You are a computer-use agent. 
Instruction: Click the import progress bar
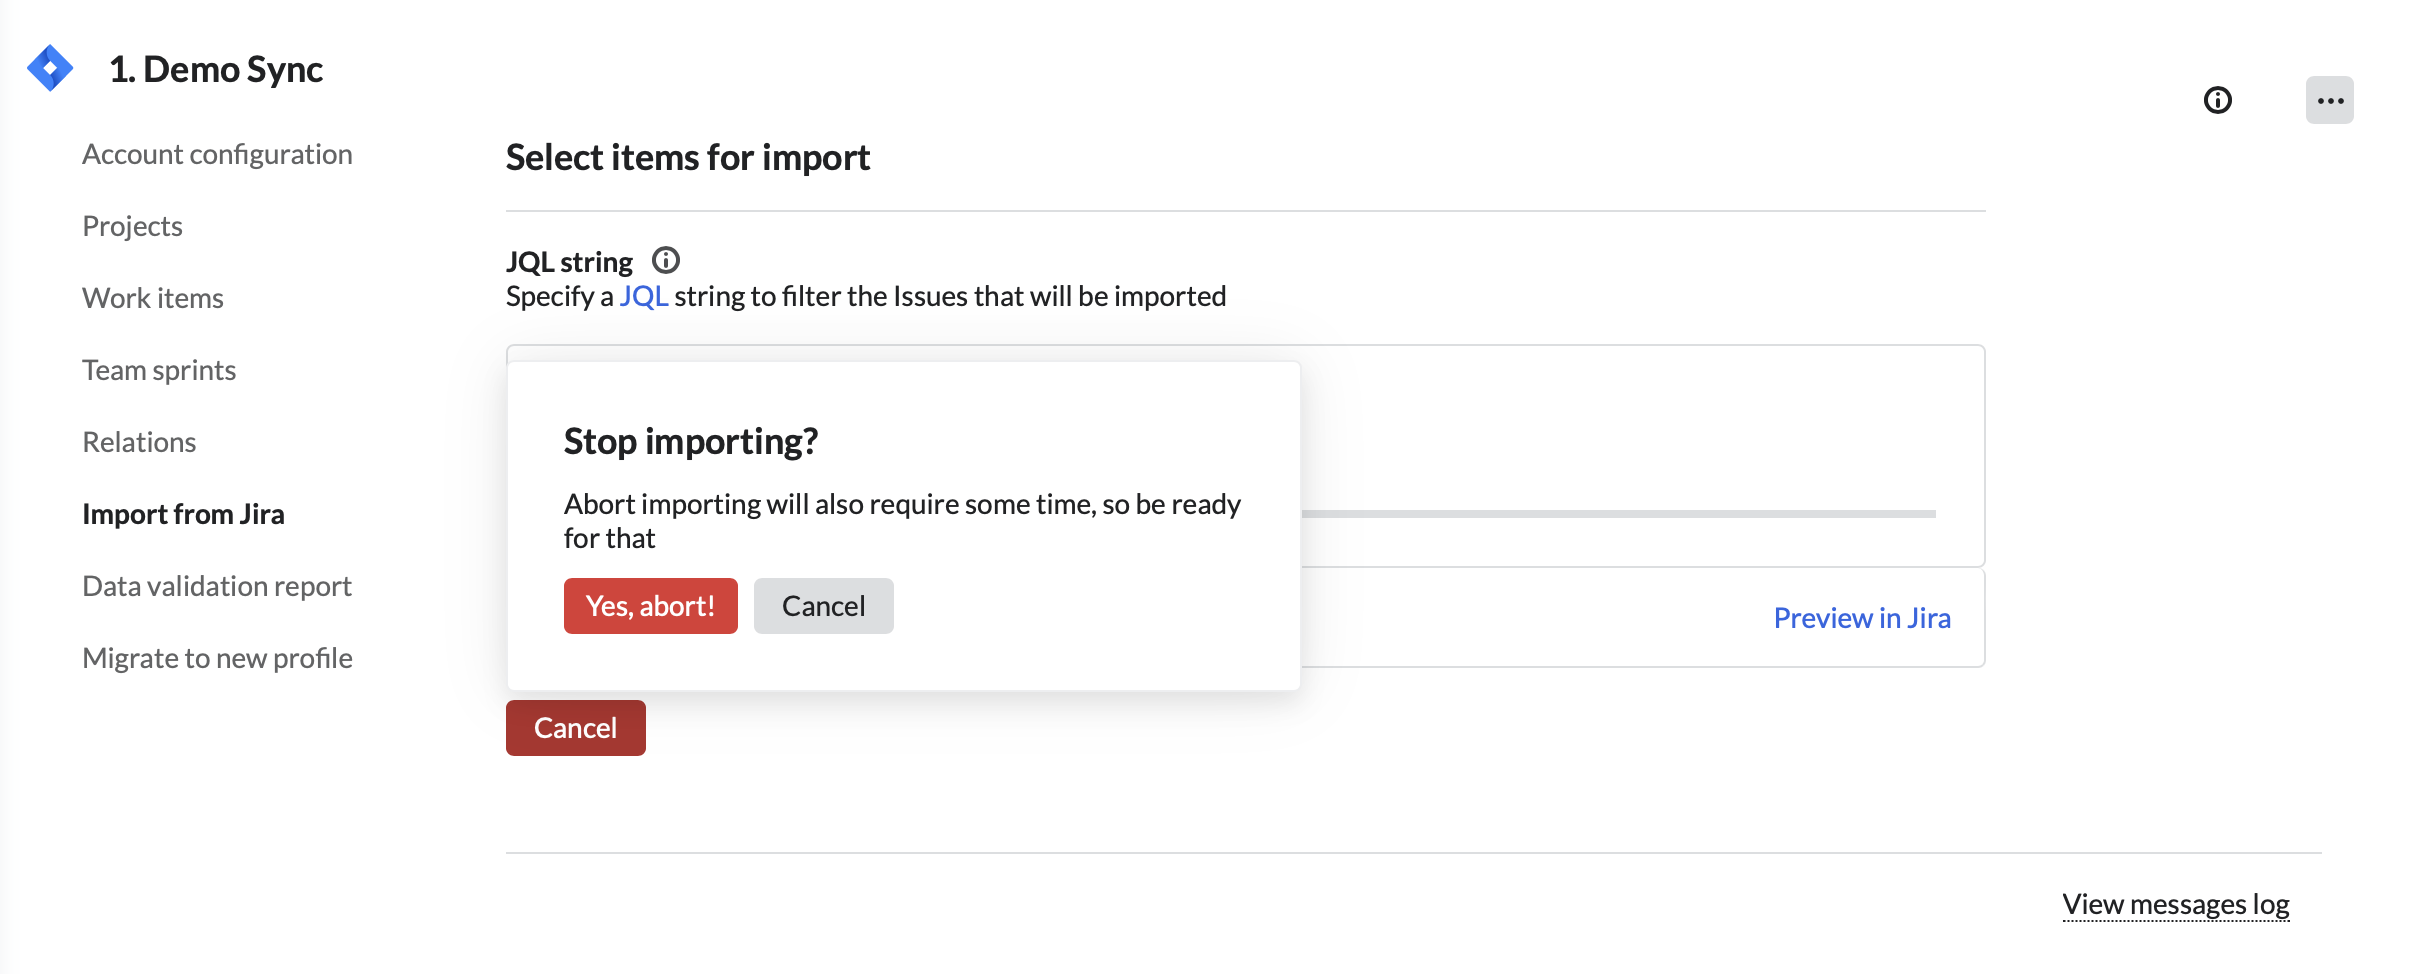pos(1618,514)
